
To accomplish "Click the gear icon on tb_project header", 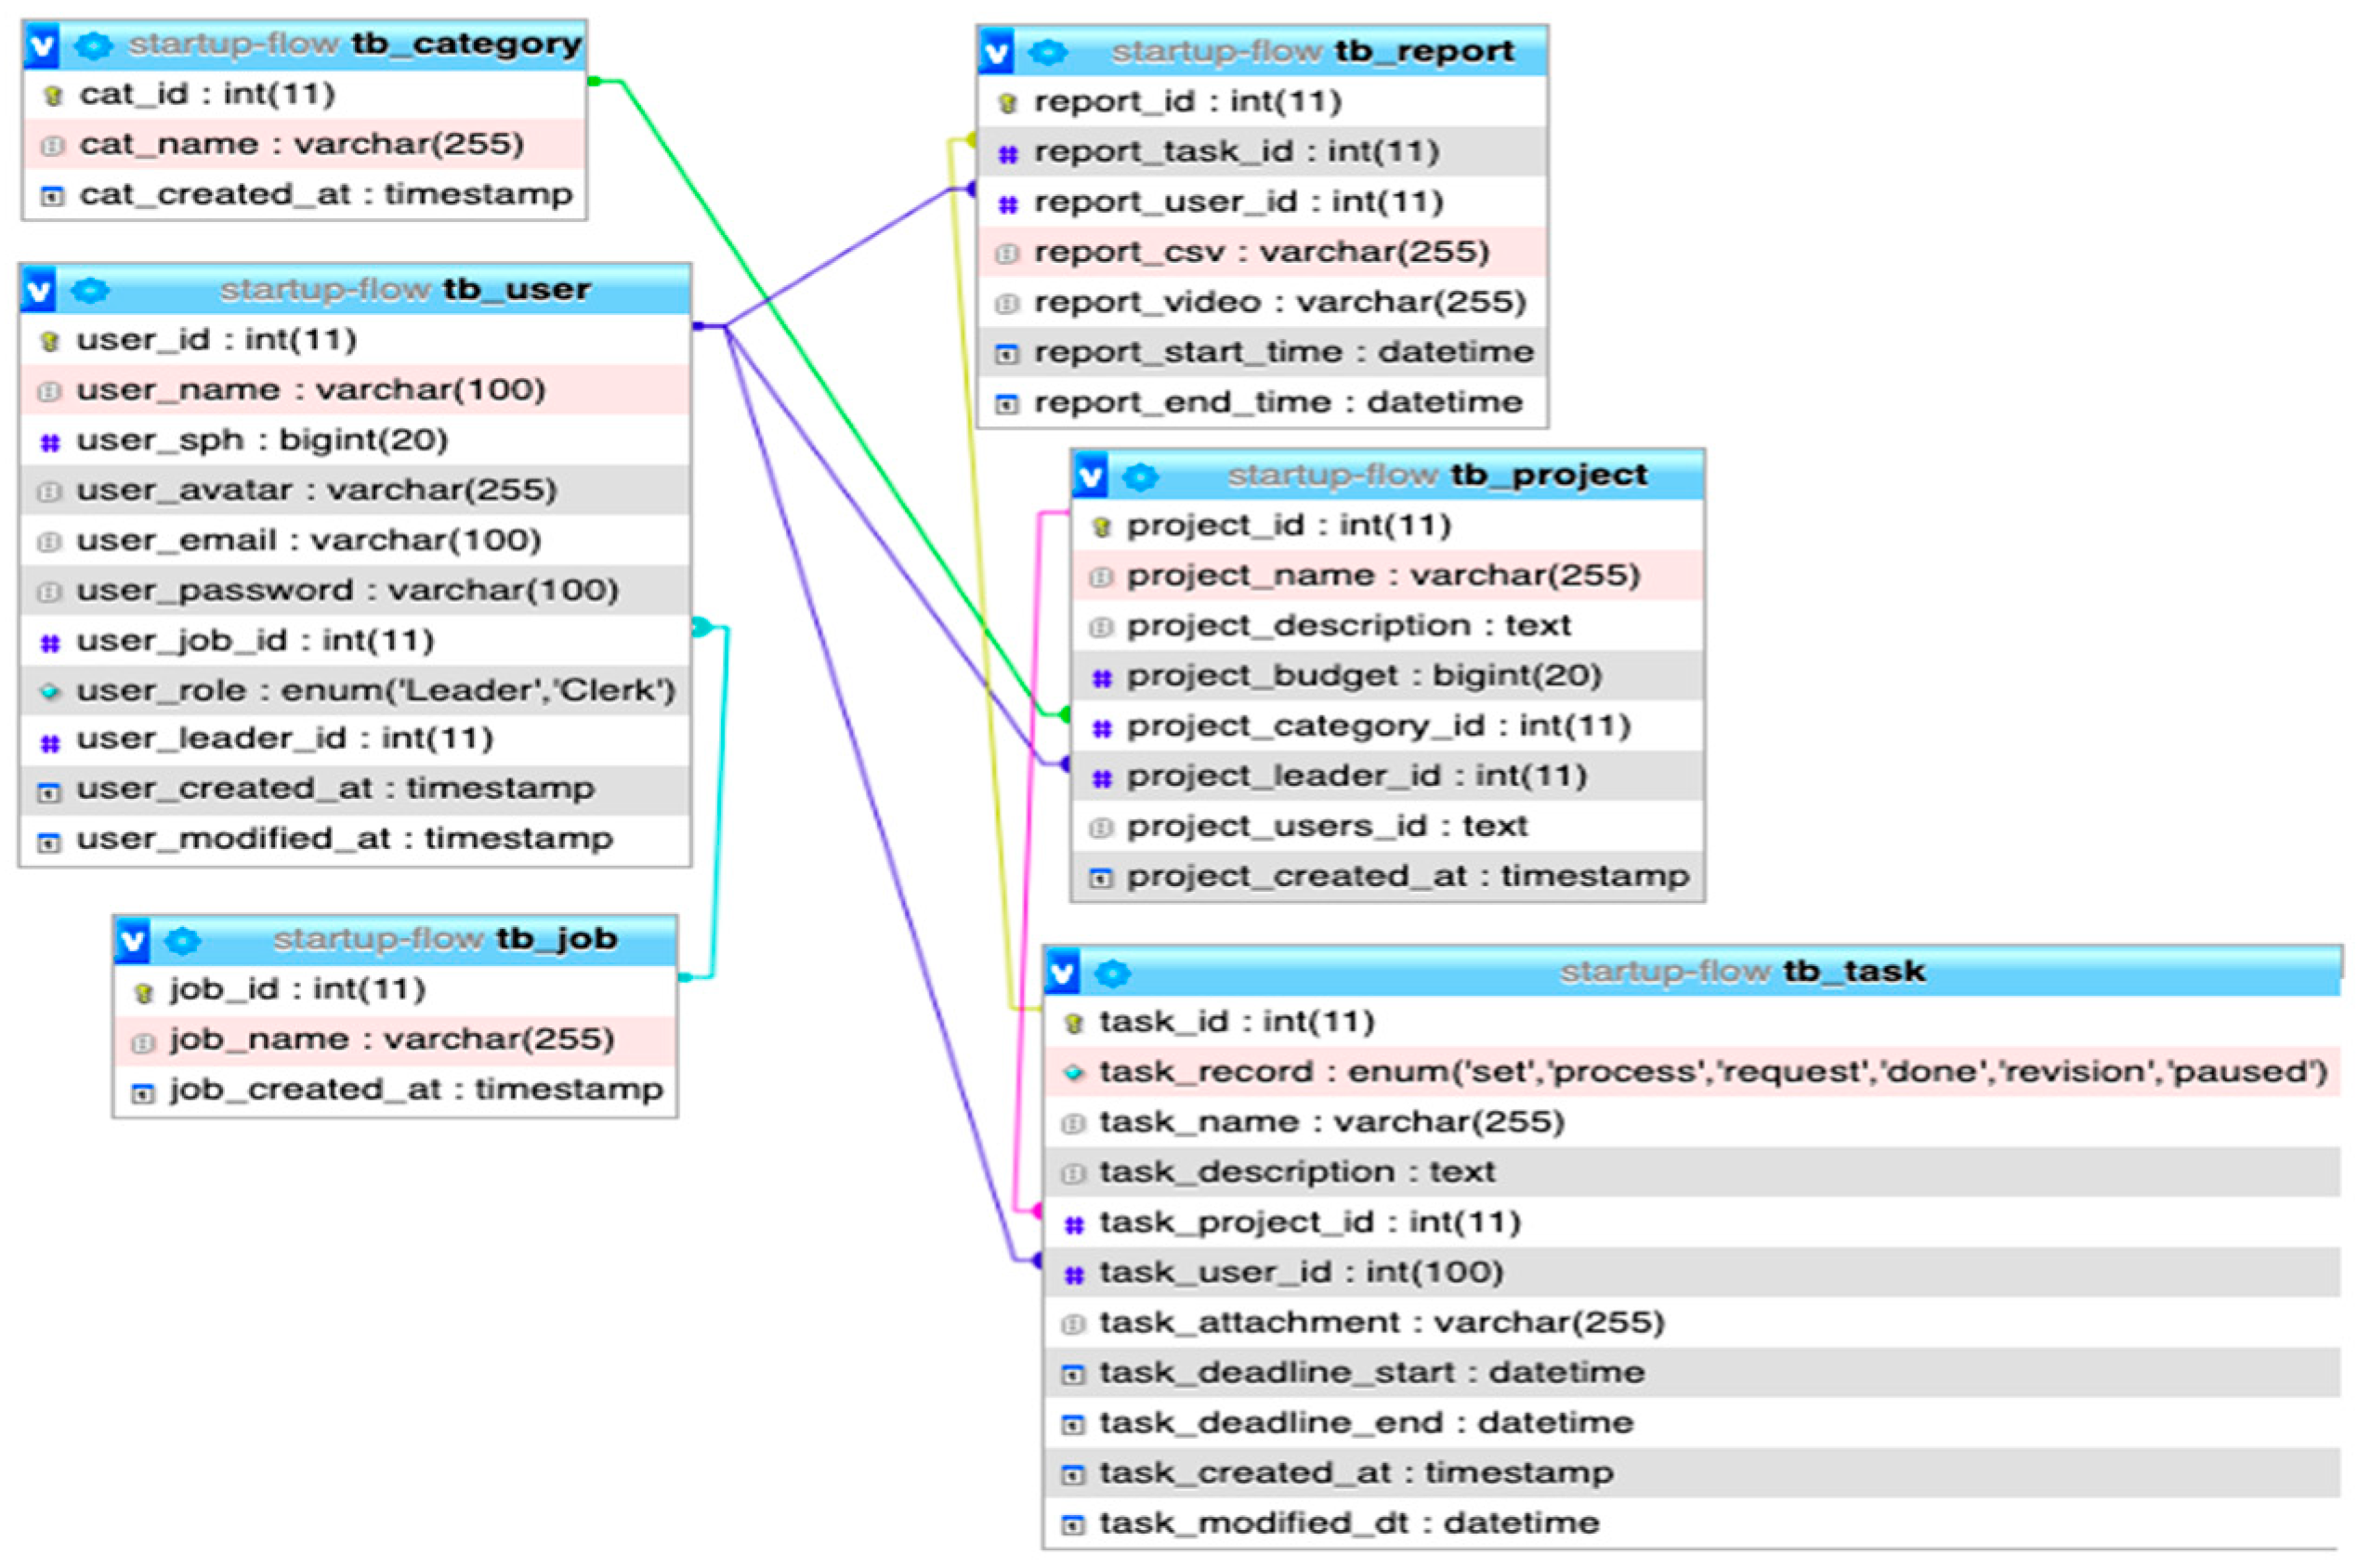I will pyautogui.click(x=1140, y=477).
